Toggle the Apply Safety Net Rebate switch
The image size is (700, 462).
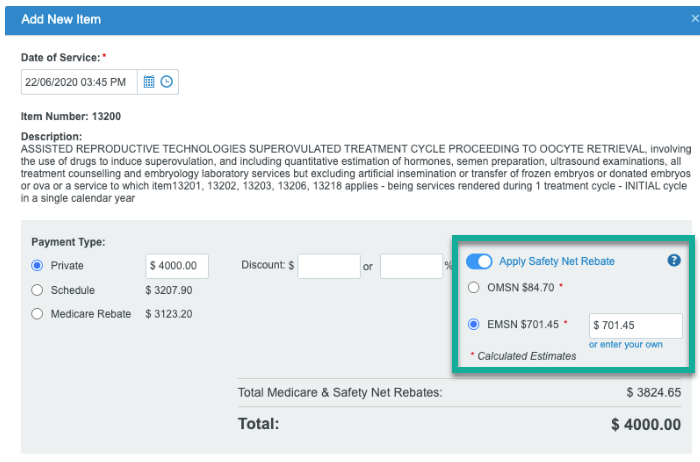pos(479,261)
